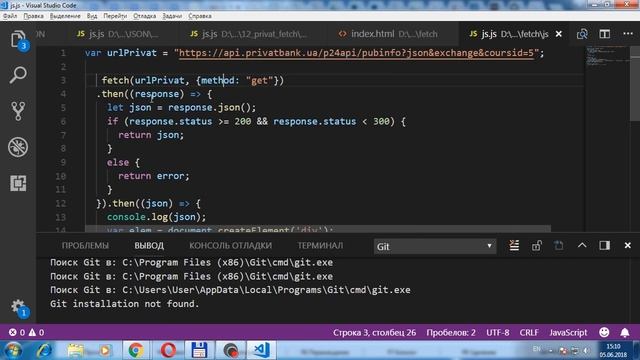This screenshot has height=360, width=640.
Task: Close the active js.js fetch tab
Action: 559,34
